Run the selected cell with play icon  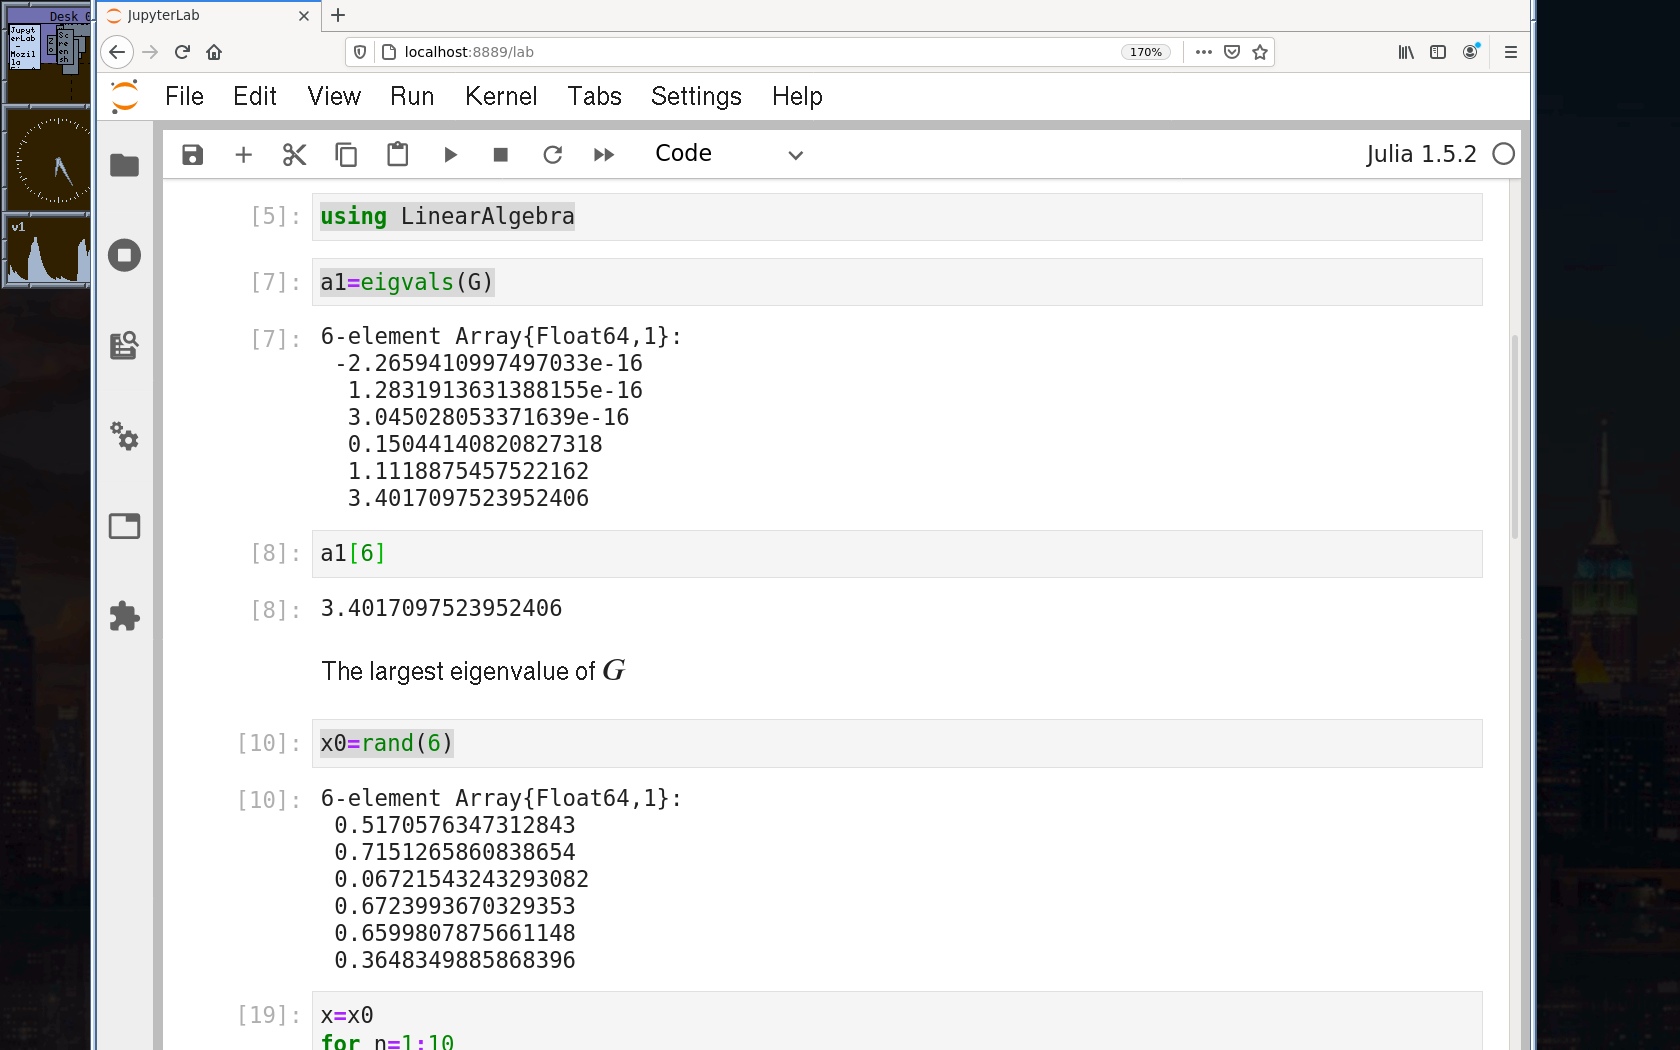[x=450, y=155]
